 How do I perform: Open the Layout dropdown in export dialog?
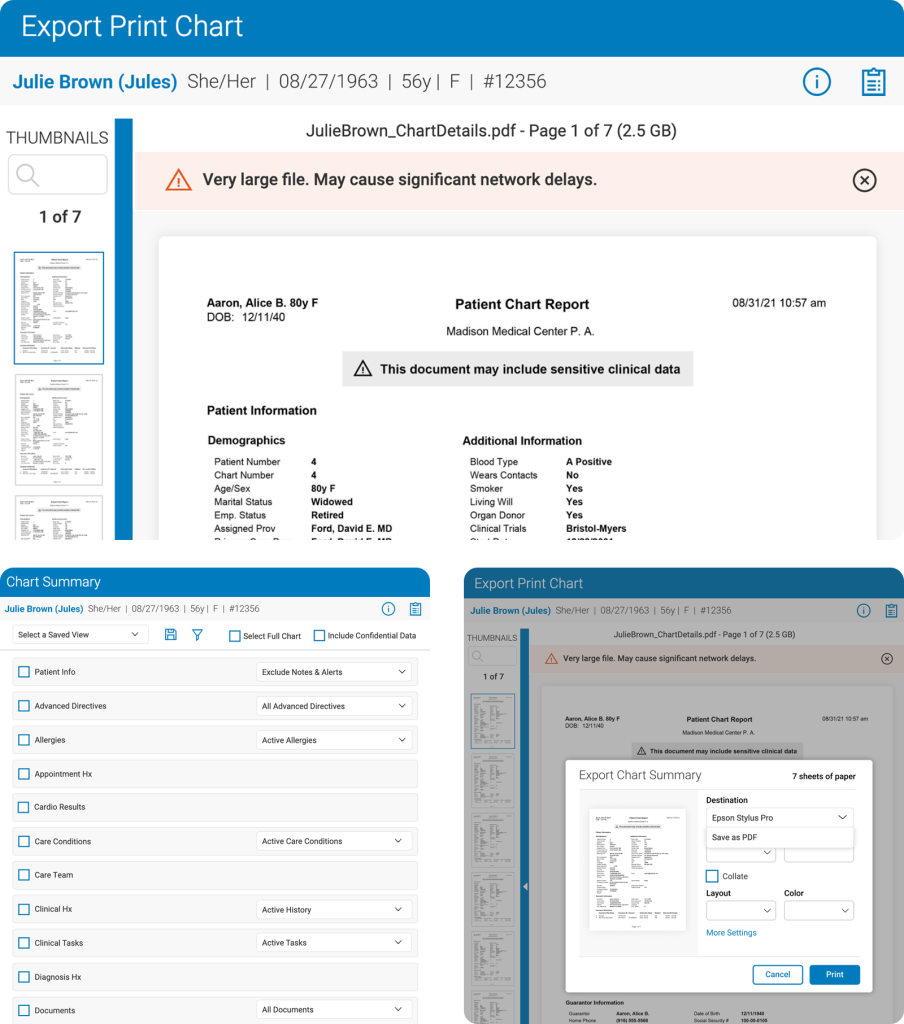click(x=740, y=911)
